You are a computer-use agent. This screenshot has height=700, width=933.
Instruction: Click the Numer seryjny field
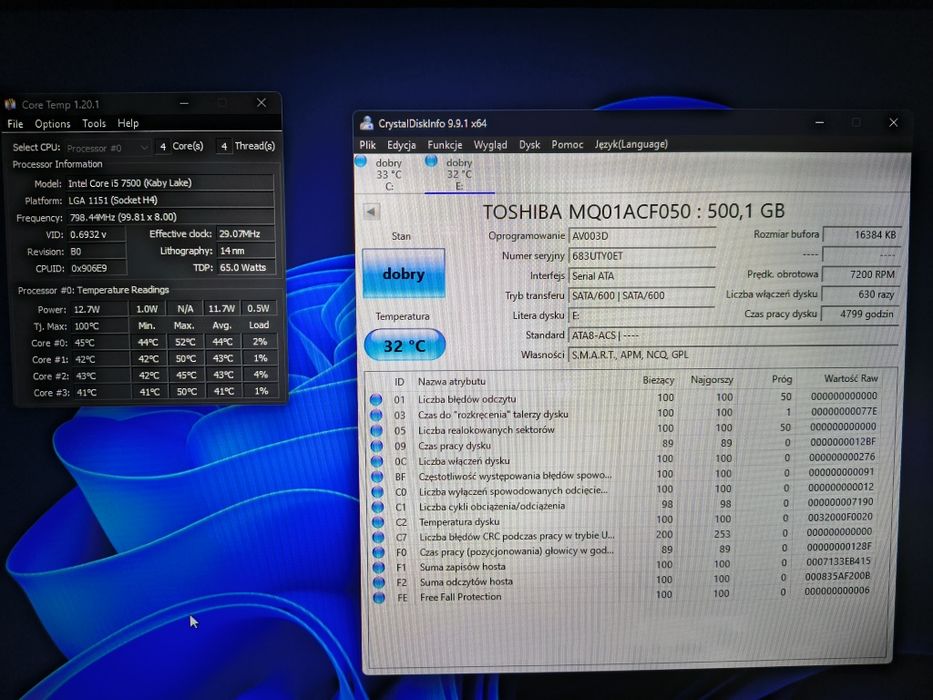[x=641, y=256]
